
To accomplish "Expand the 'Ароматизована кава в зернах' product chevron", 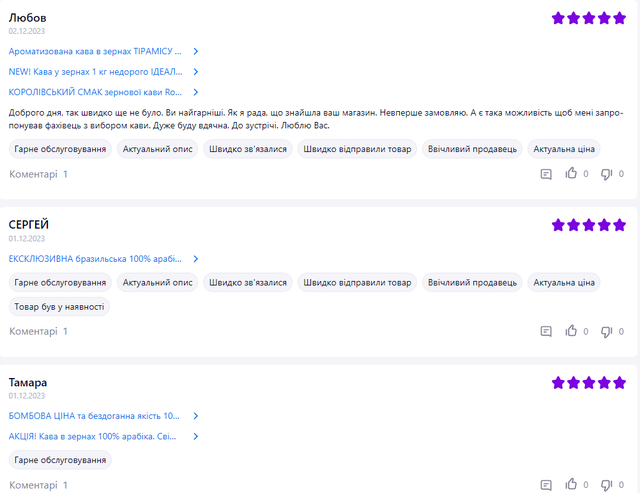I will (196, 51).
